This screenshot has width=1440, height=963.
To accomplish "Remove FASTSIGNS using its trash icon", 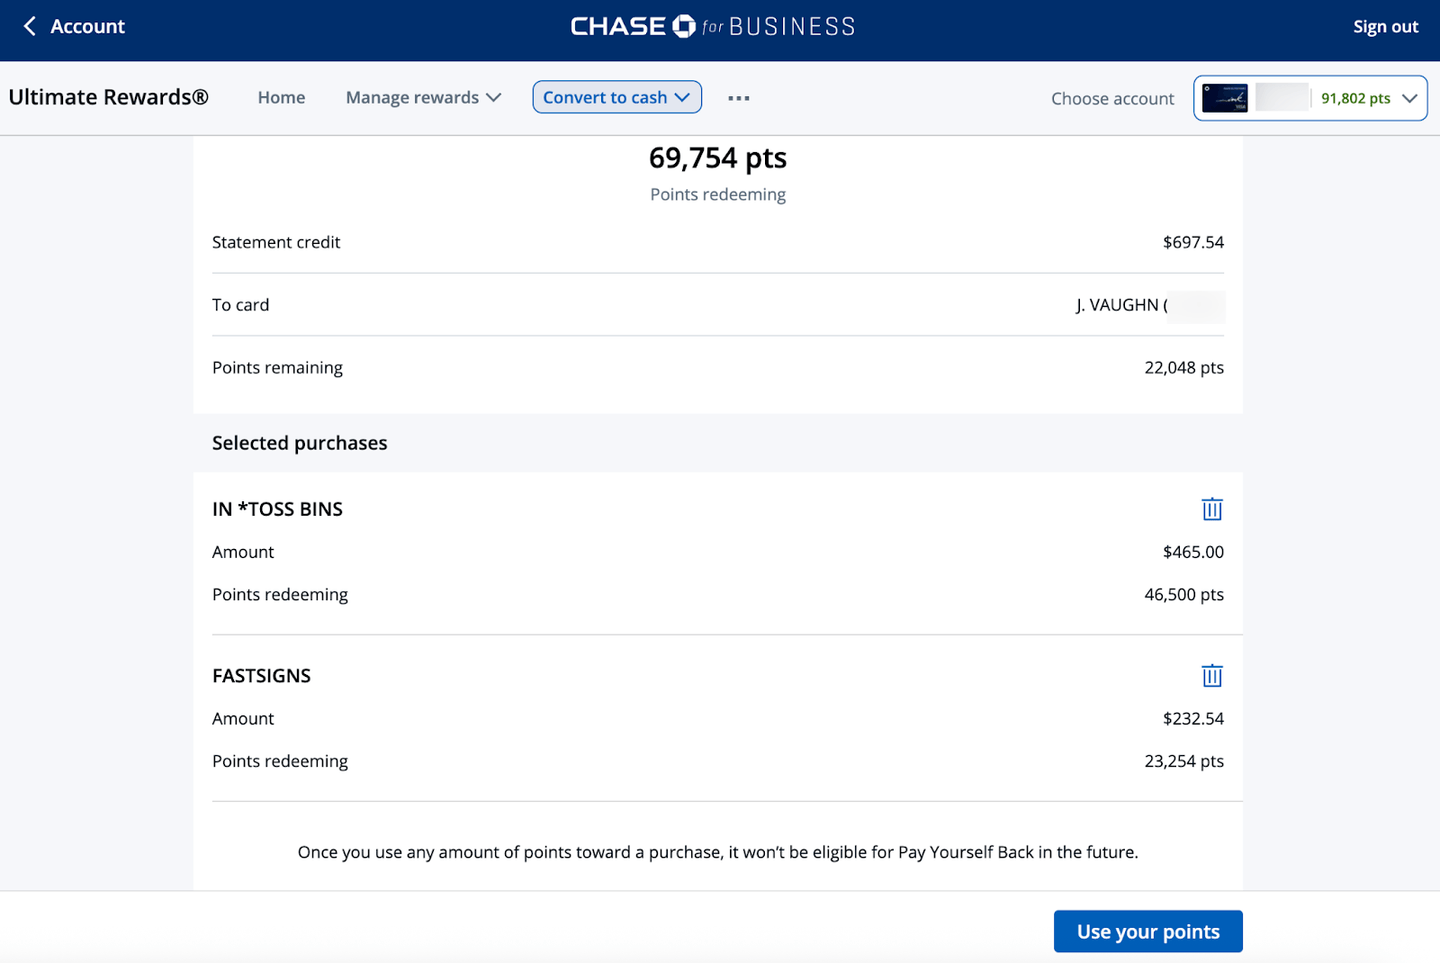I will 1211,676.
